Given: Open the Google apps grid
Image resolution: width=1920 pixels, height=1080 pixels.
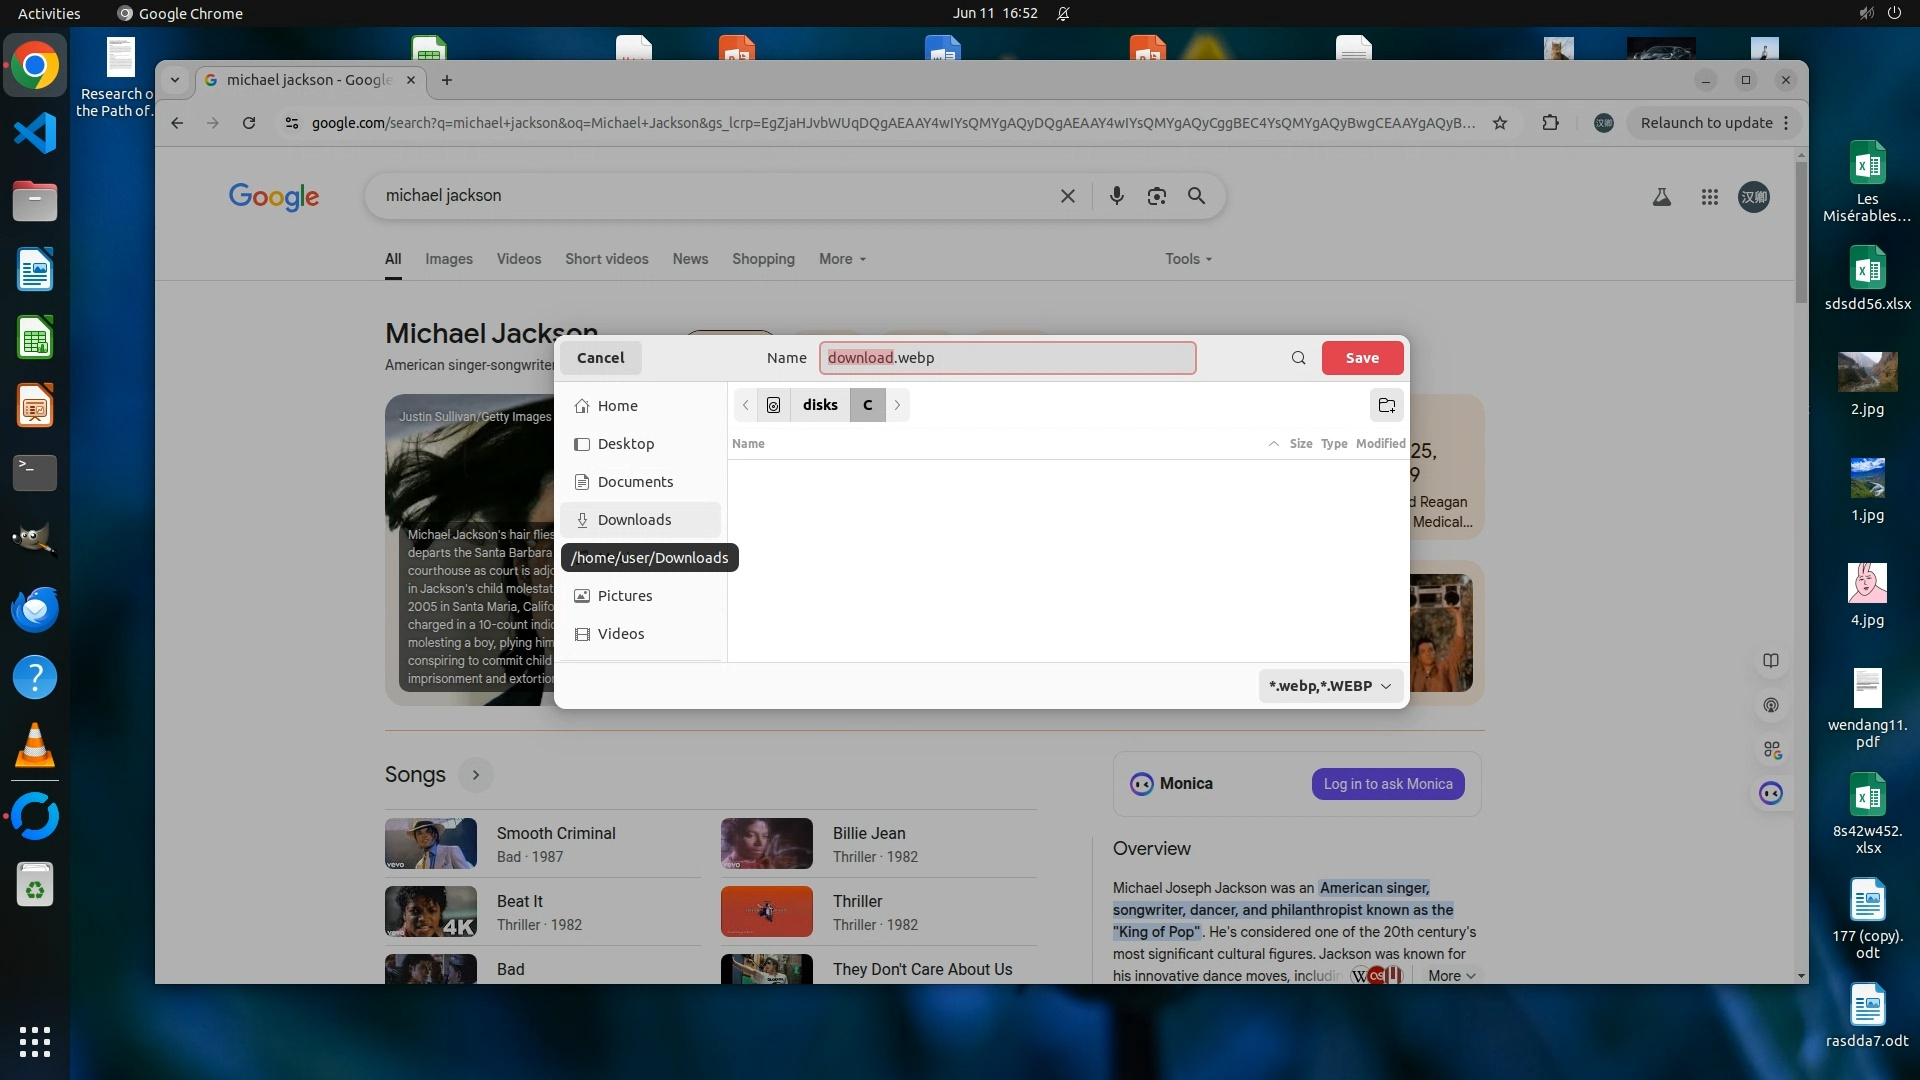Looking at the screenshot, I should (x=1709, y=197).
